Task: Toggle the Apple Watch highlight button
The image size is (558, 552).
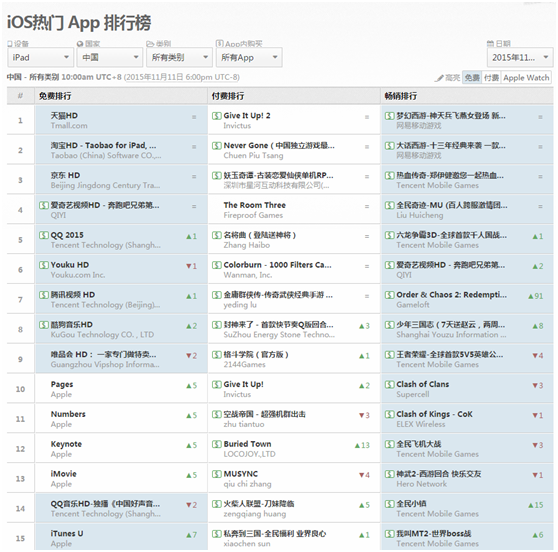Action: pyautogui.click(x=526, y=78)
